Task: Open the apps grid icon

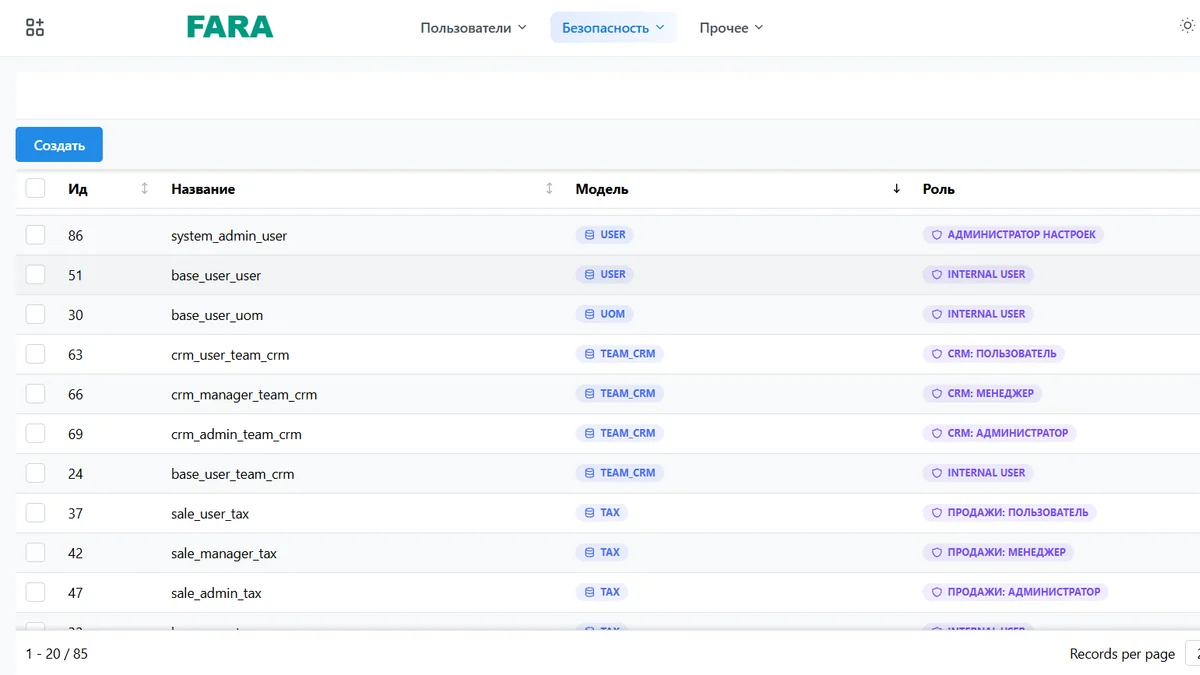Action: (35, 28)
